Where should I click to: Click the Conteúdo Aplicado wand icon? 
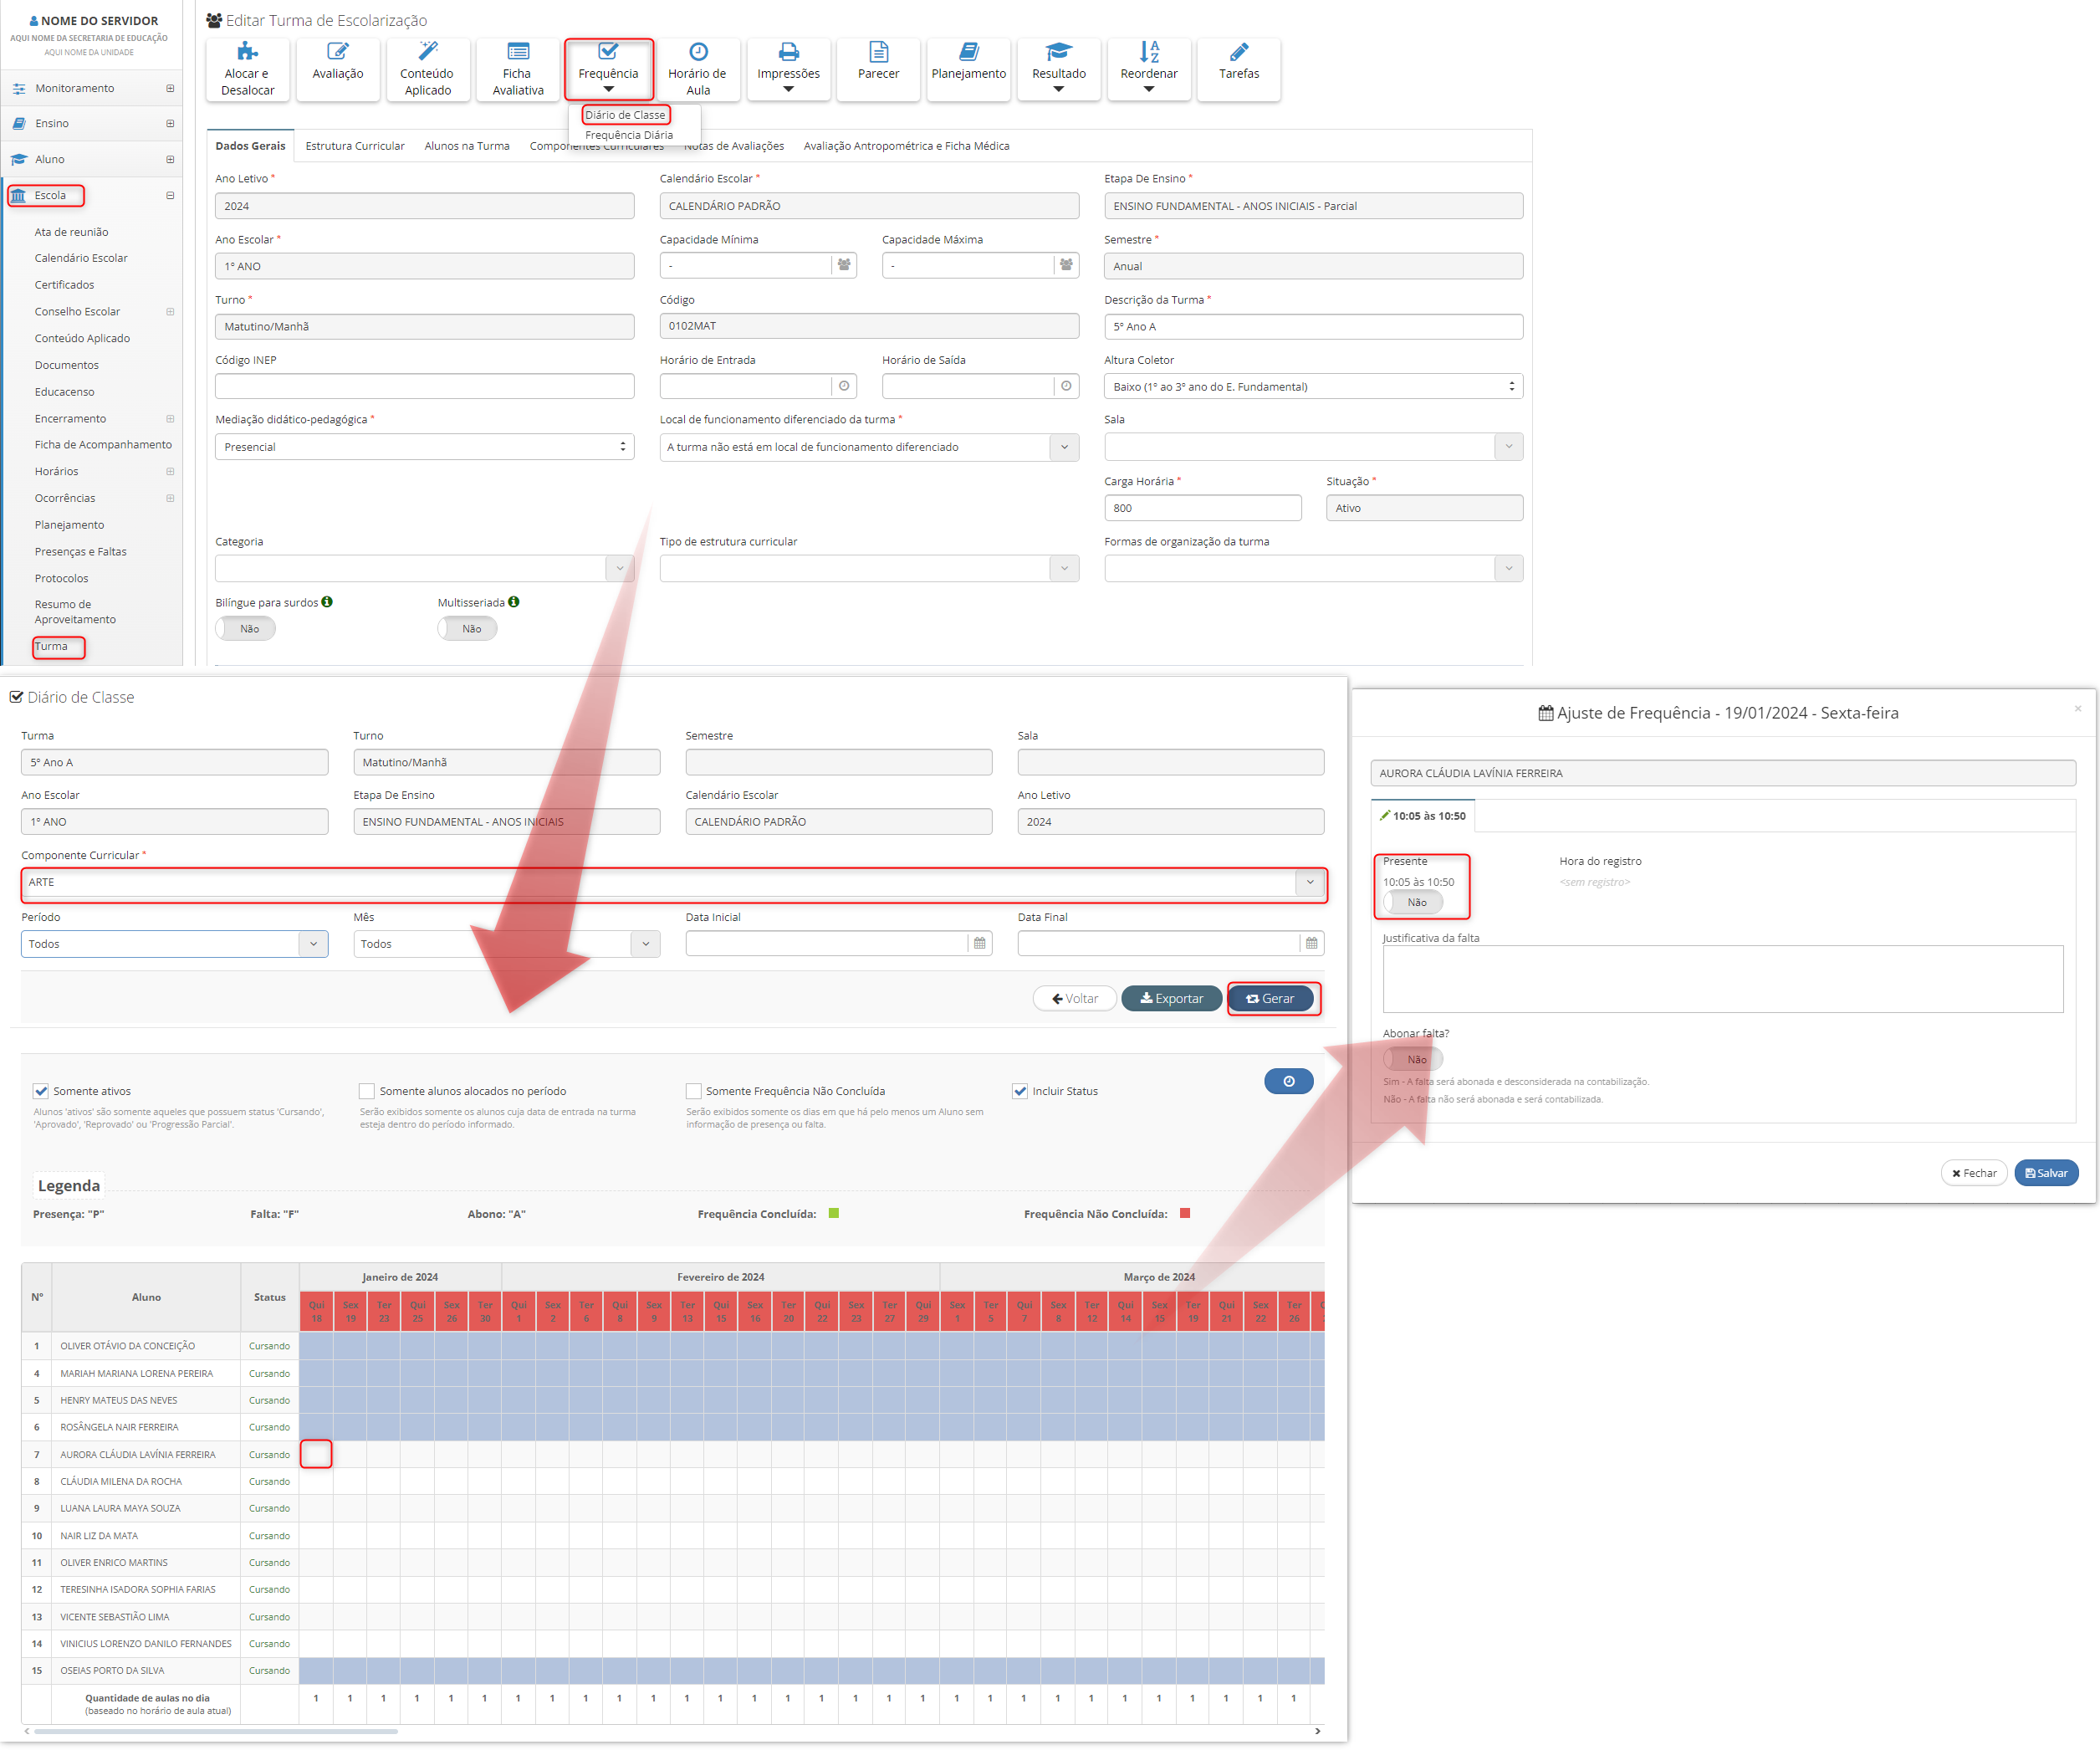[x=427, y=52]
